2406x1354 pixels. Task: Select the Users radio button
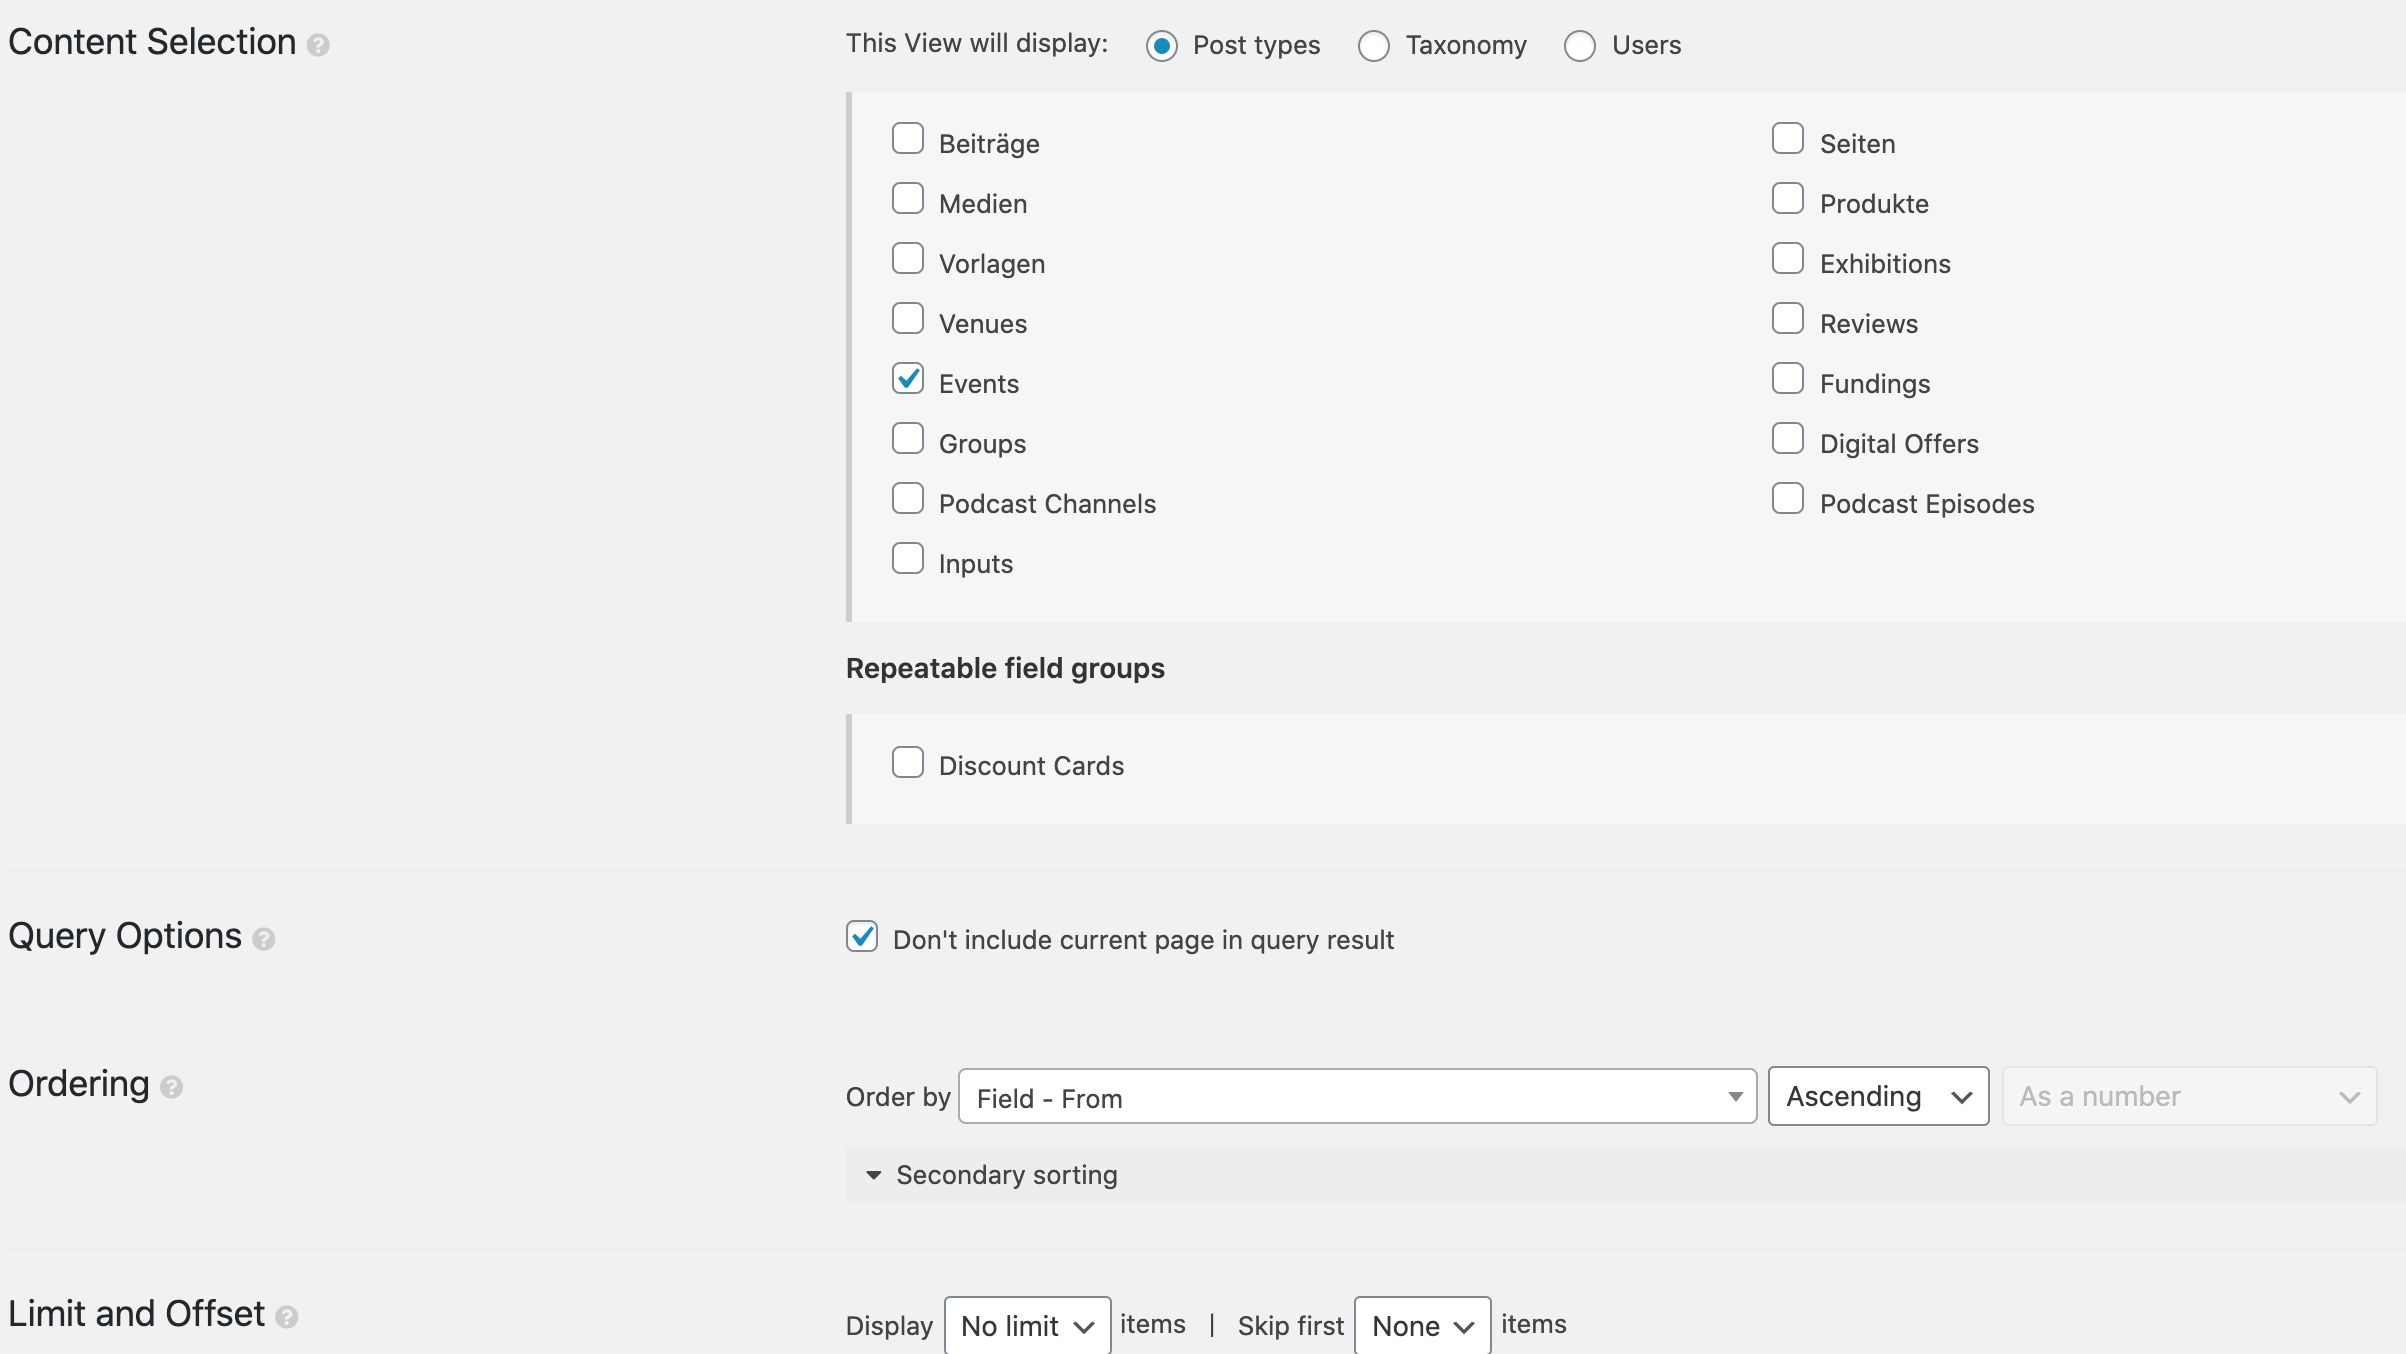(1580, 46)
